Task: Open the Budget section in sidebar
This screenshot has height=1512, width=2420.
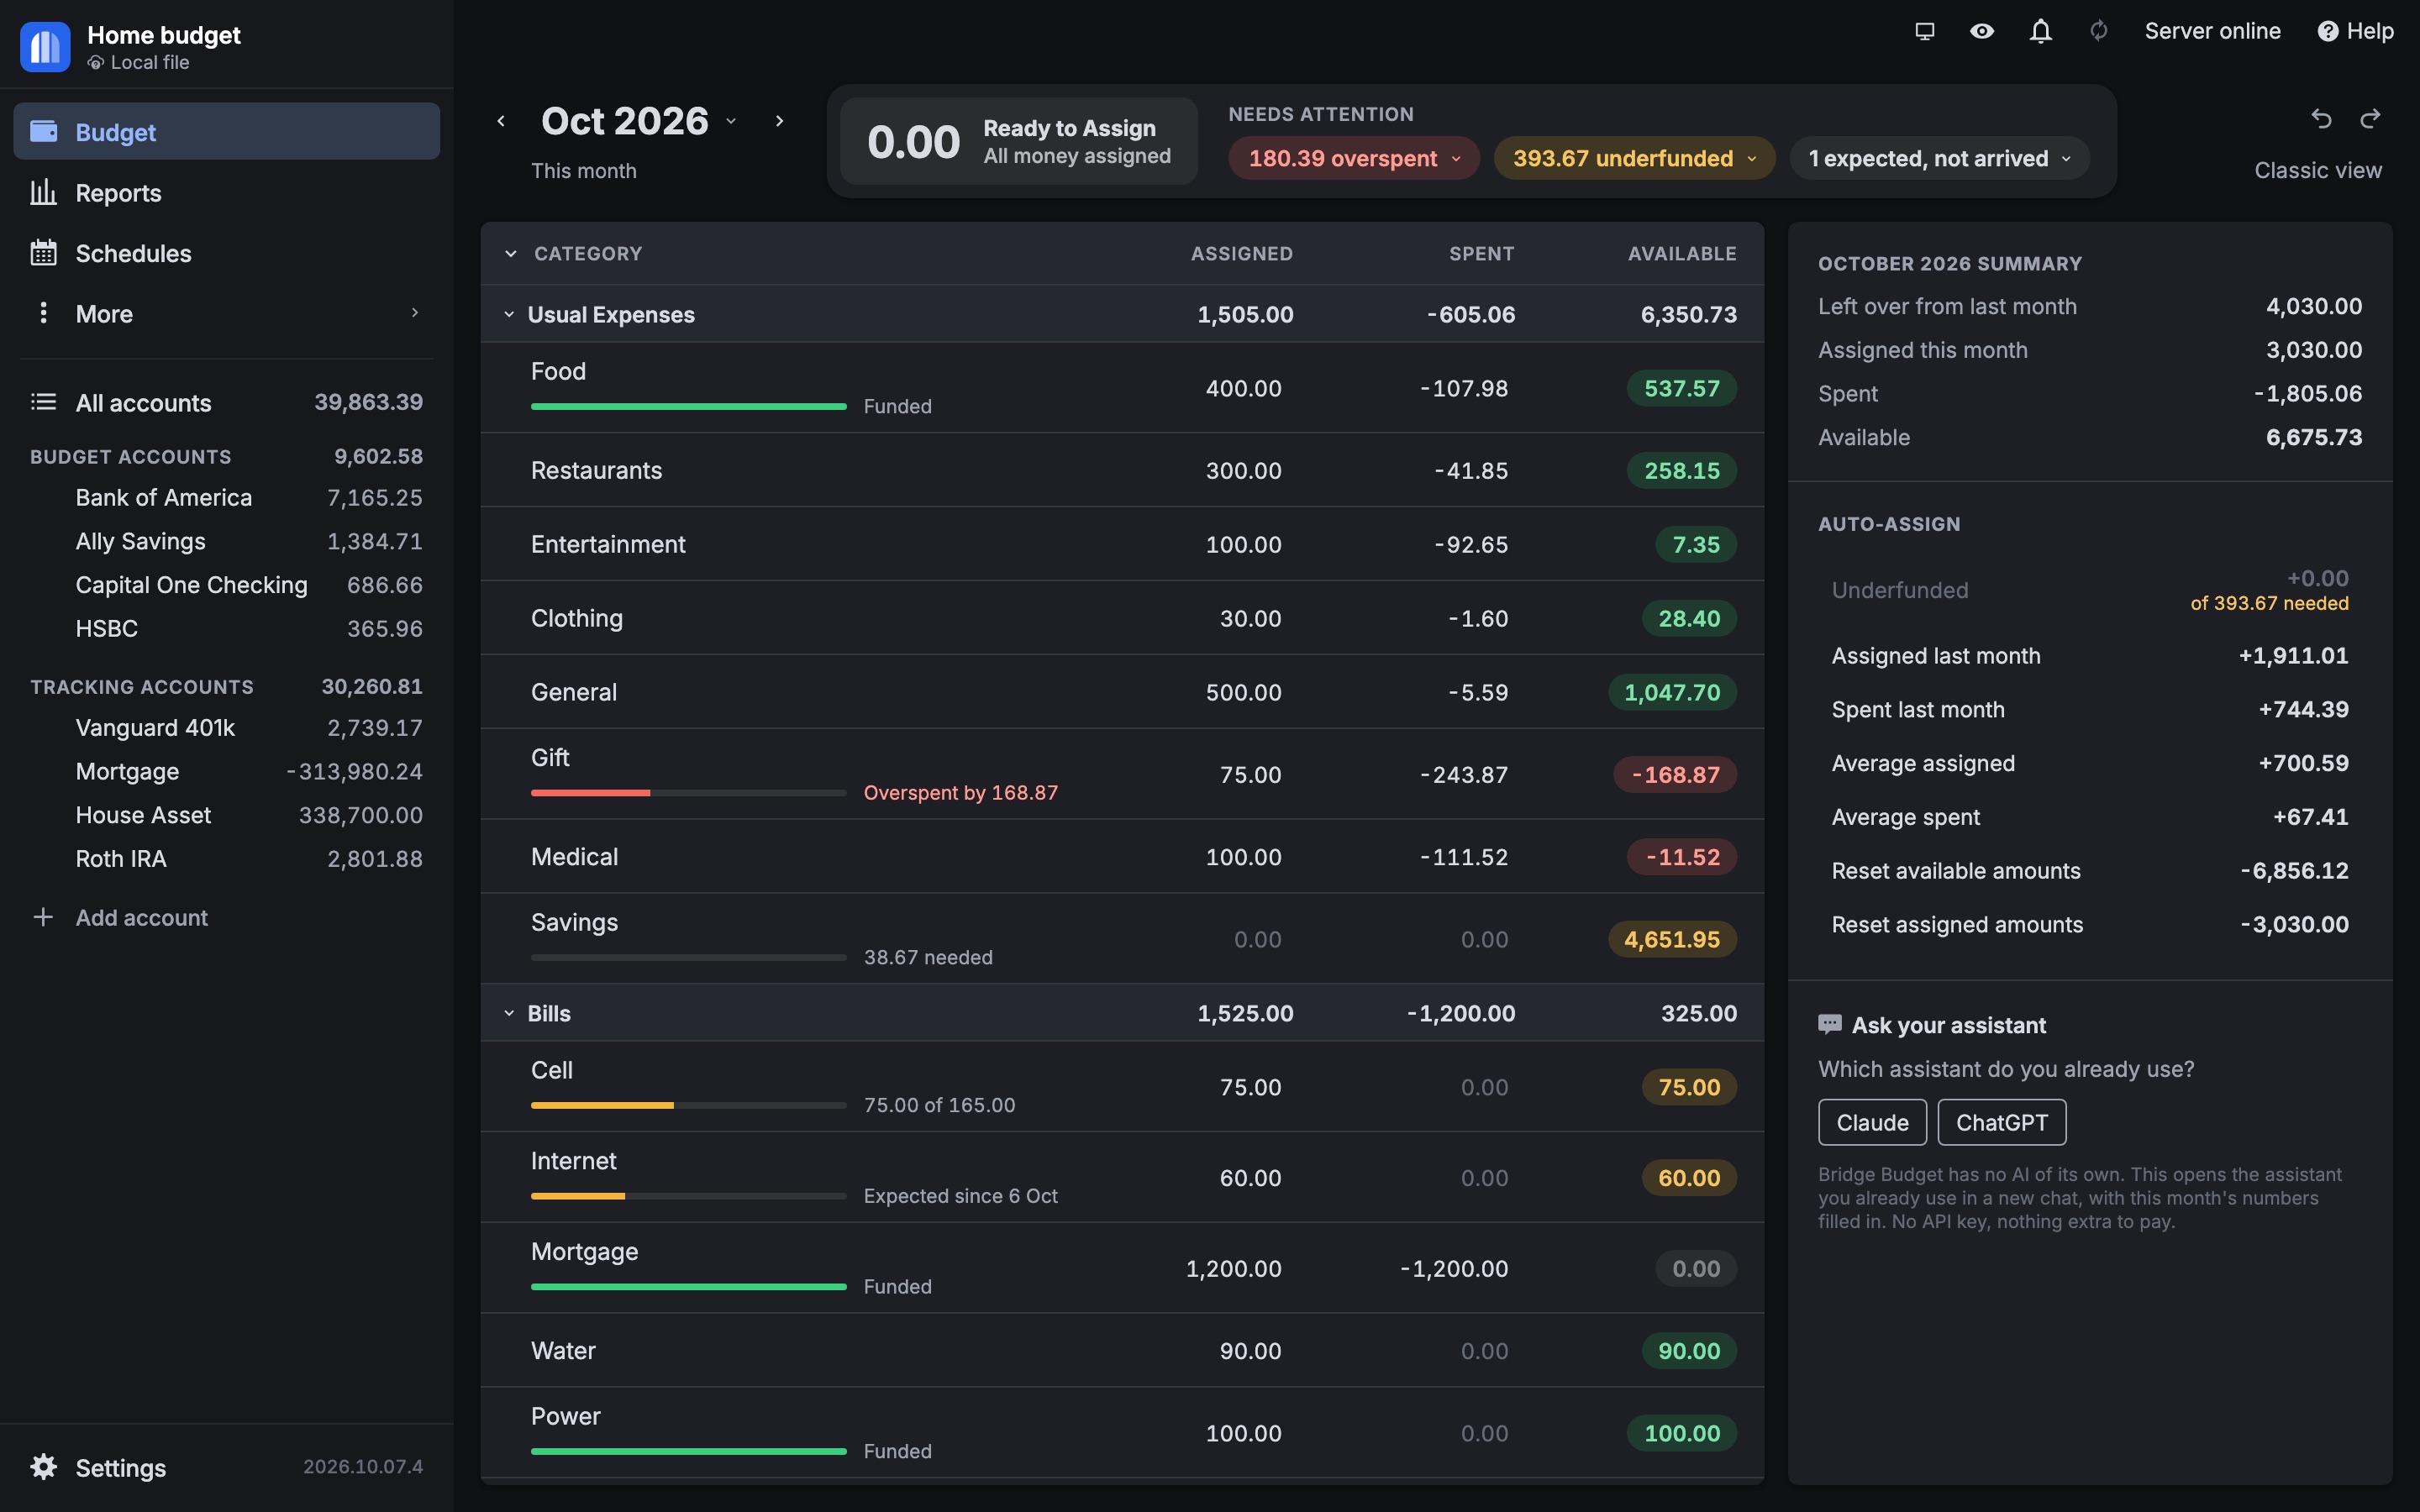Action: pyautogui.click(x=226, y=131)
